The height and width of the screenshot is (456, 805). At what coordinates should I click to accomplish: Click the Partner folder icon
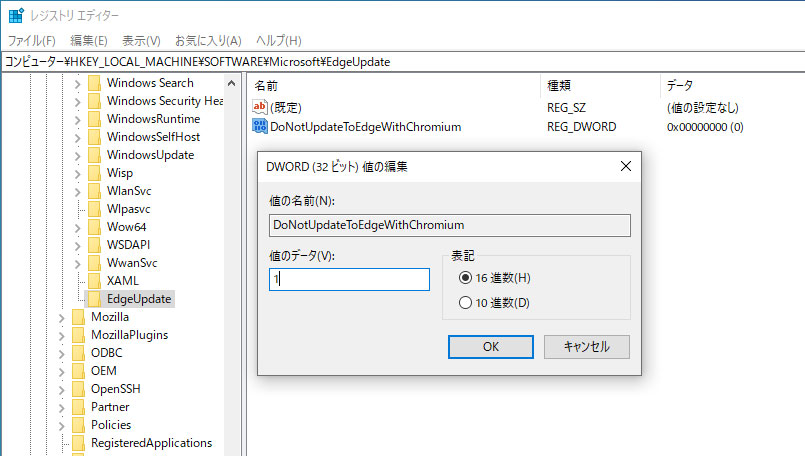[x=79, y=407]
